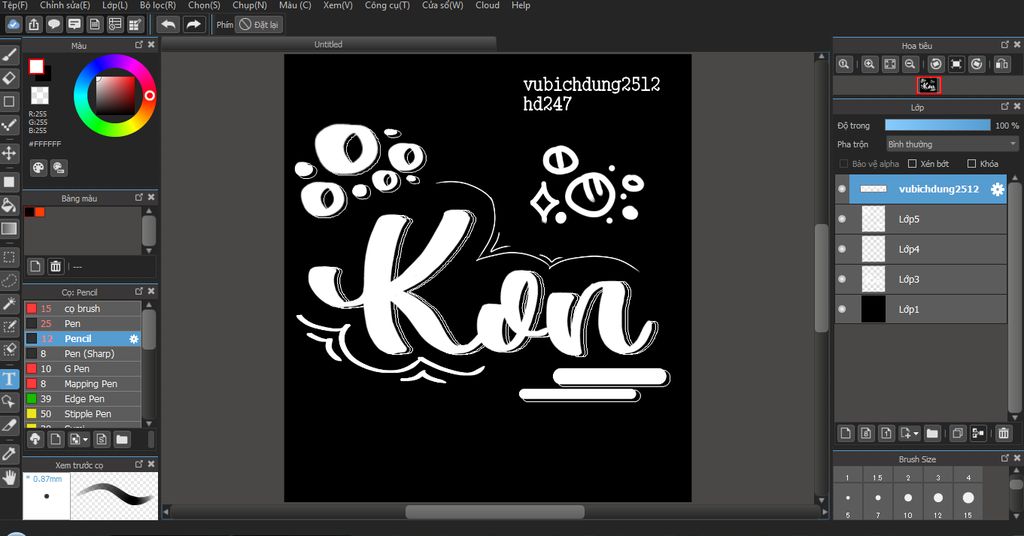Choose the Hand pan tool
The height and width of the screenshot is (536, 1024).
tap(9, 478)
